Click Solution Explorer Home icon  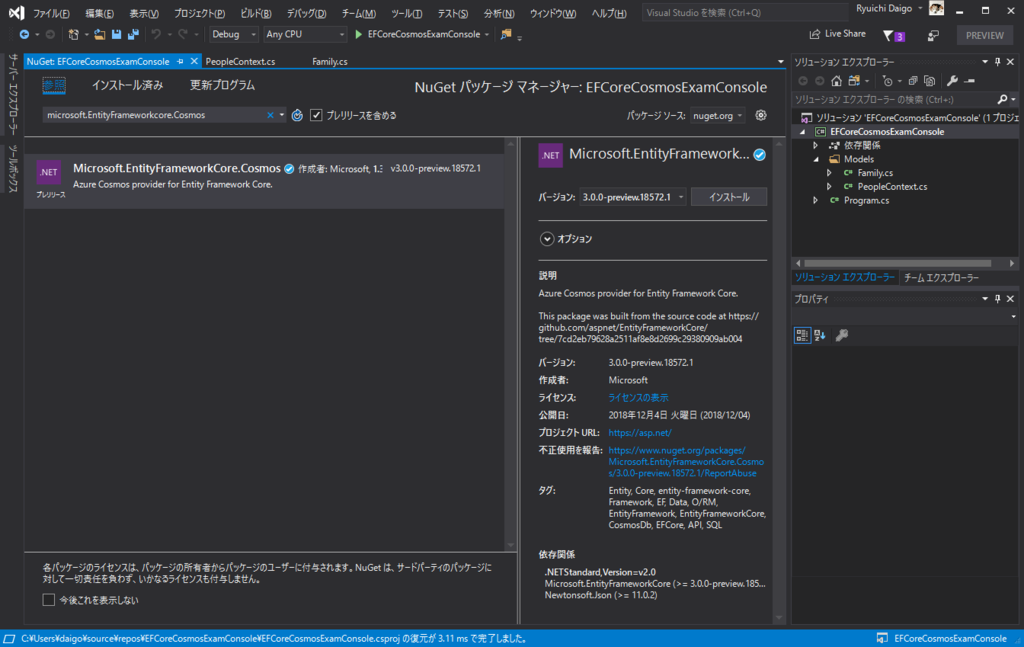tap(836, 81)
